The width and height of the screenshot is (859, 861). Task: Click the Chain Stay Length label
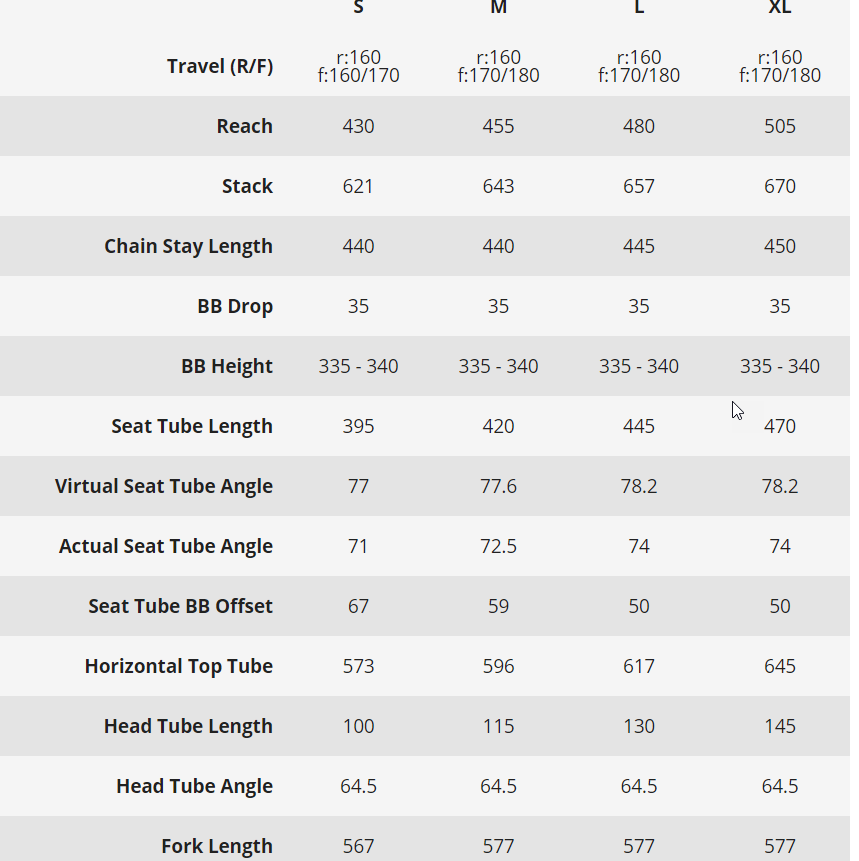pyautogui.click(x=188, y=246)
